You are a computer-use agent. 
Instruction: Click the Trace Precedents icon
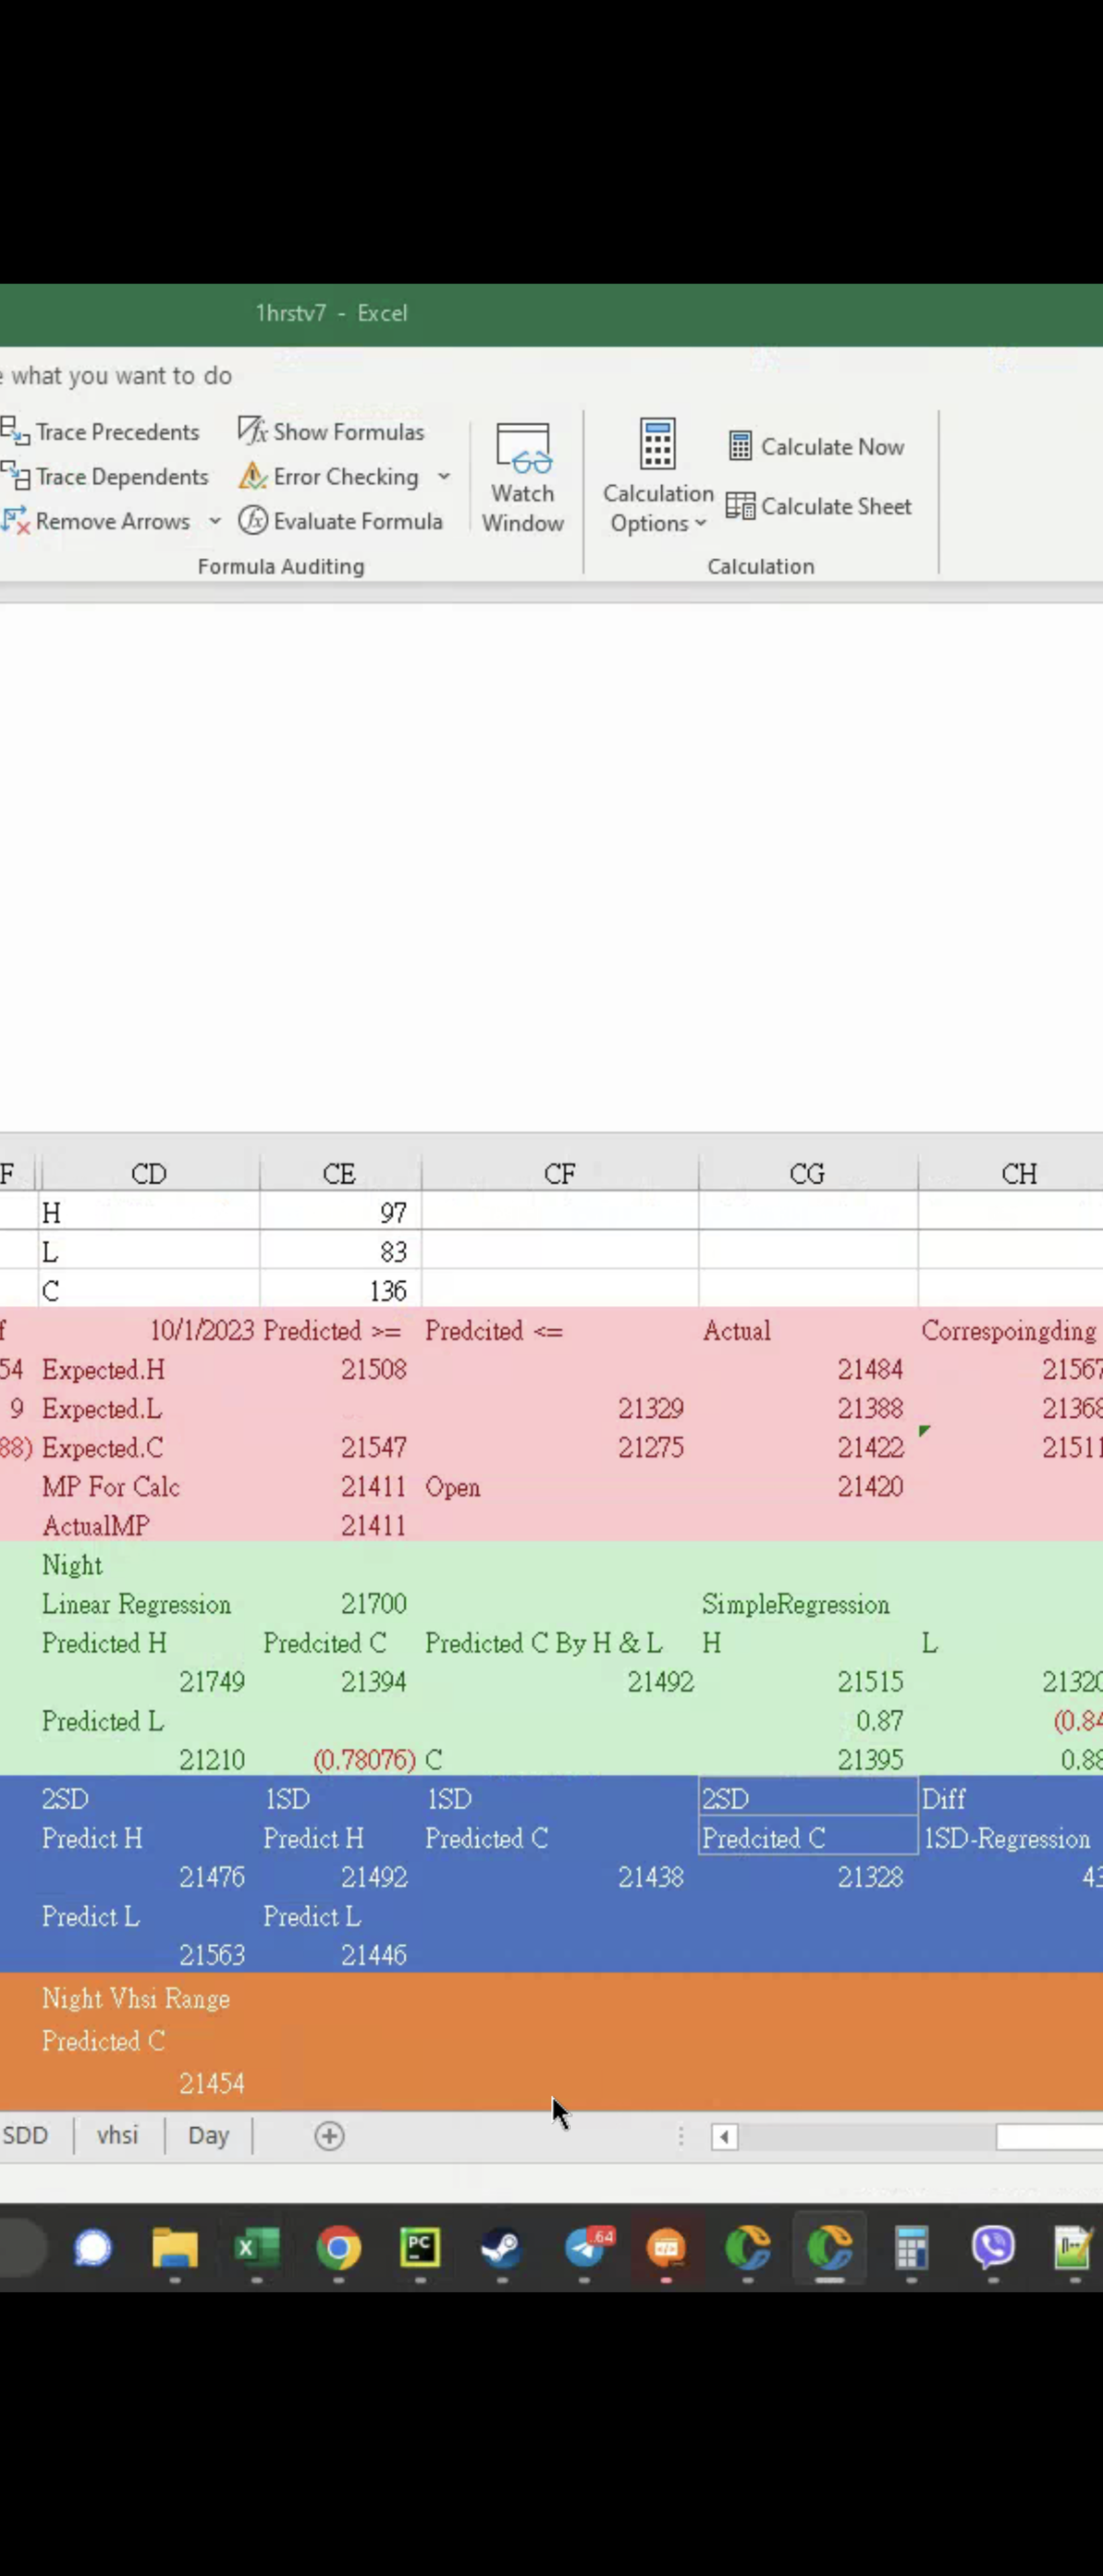[x=16, y=431]
